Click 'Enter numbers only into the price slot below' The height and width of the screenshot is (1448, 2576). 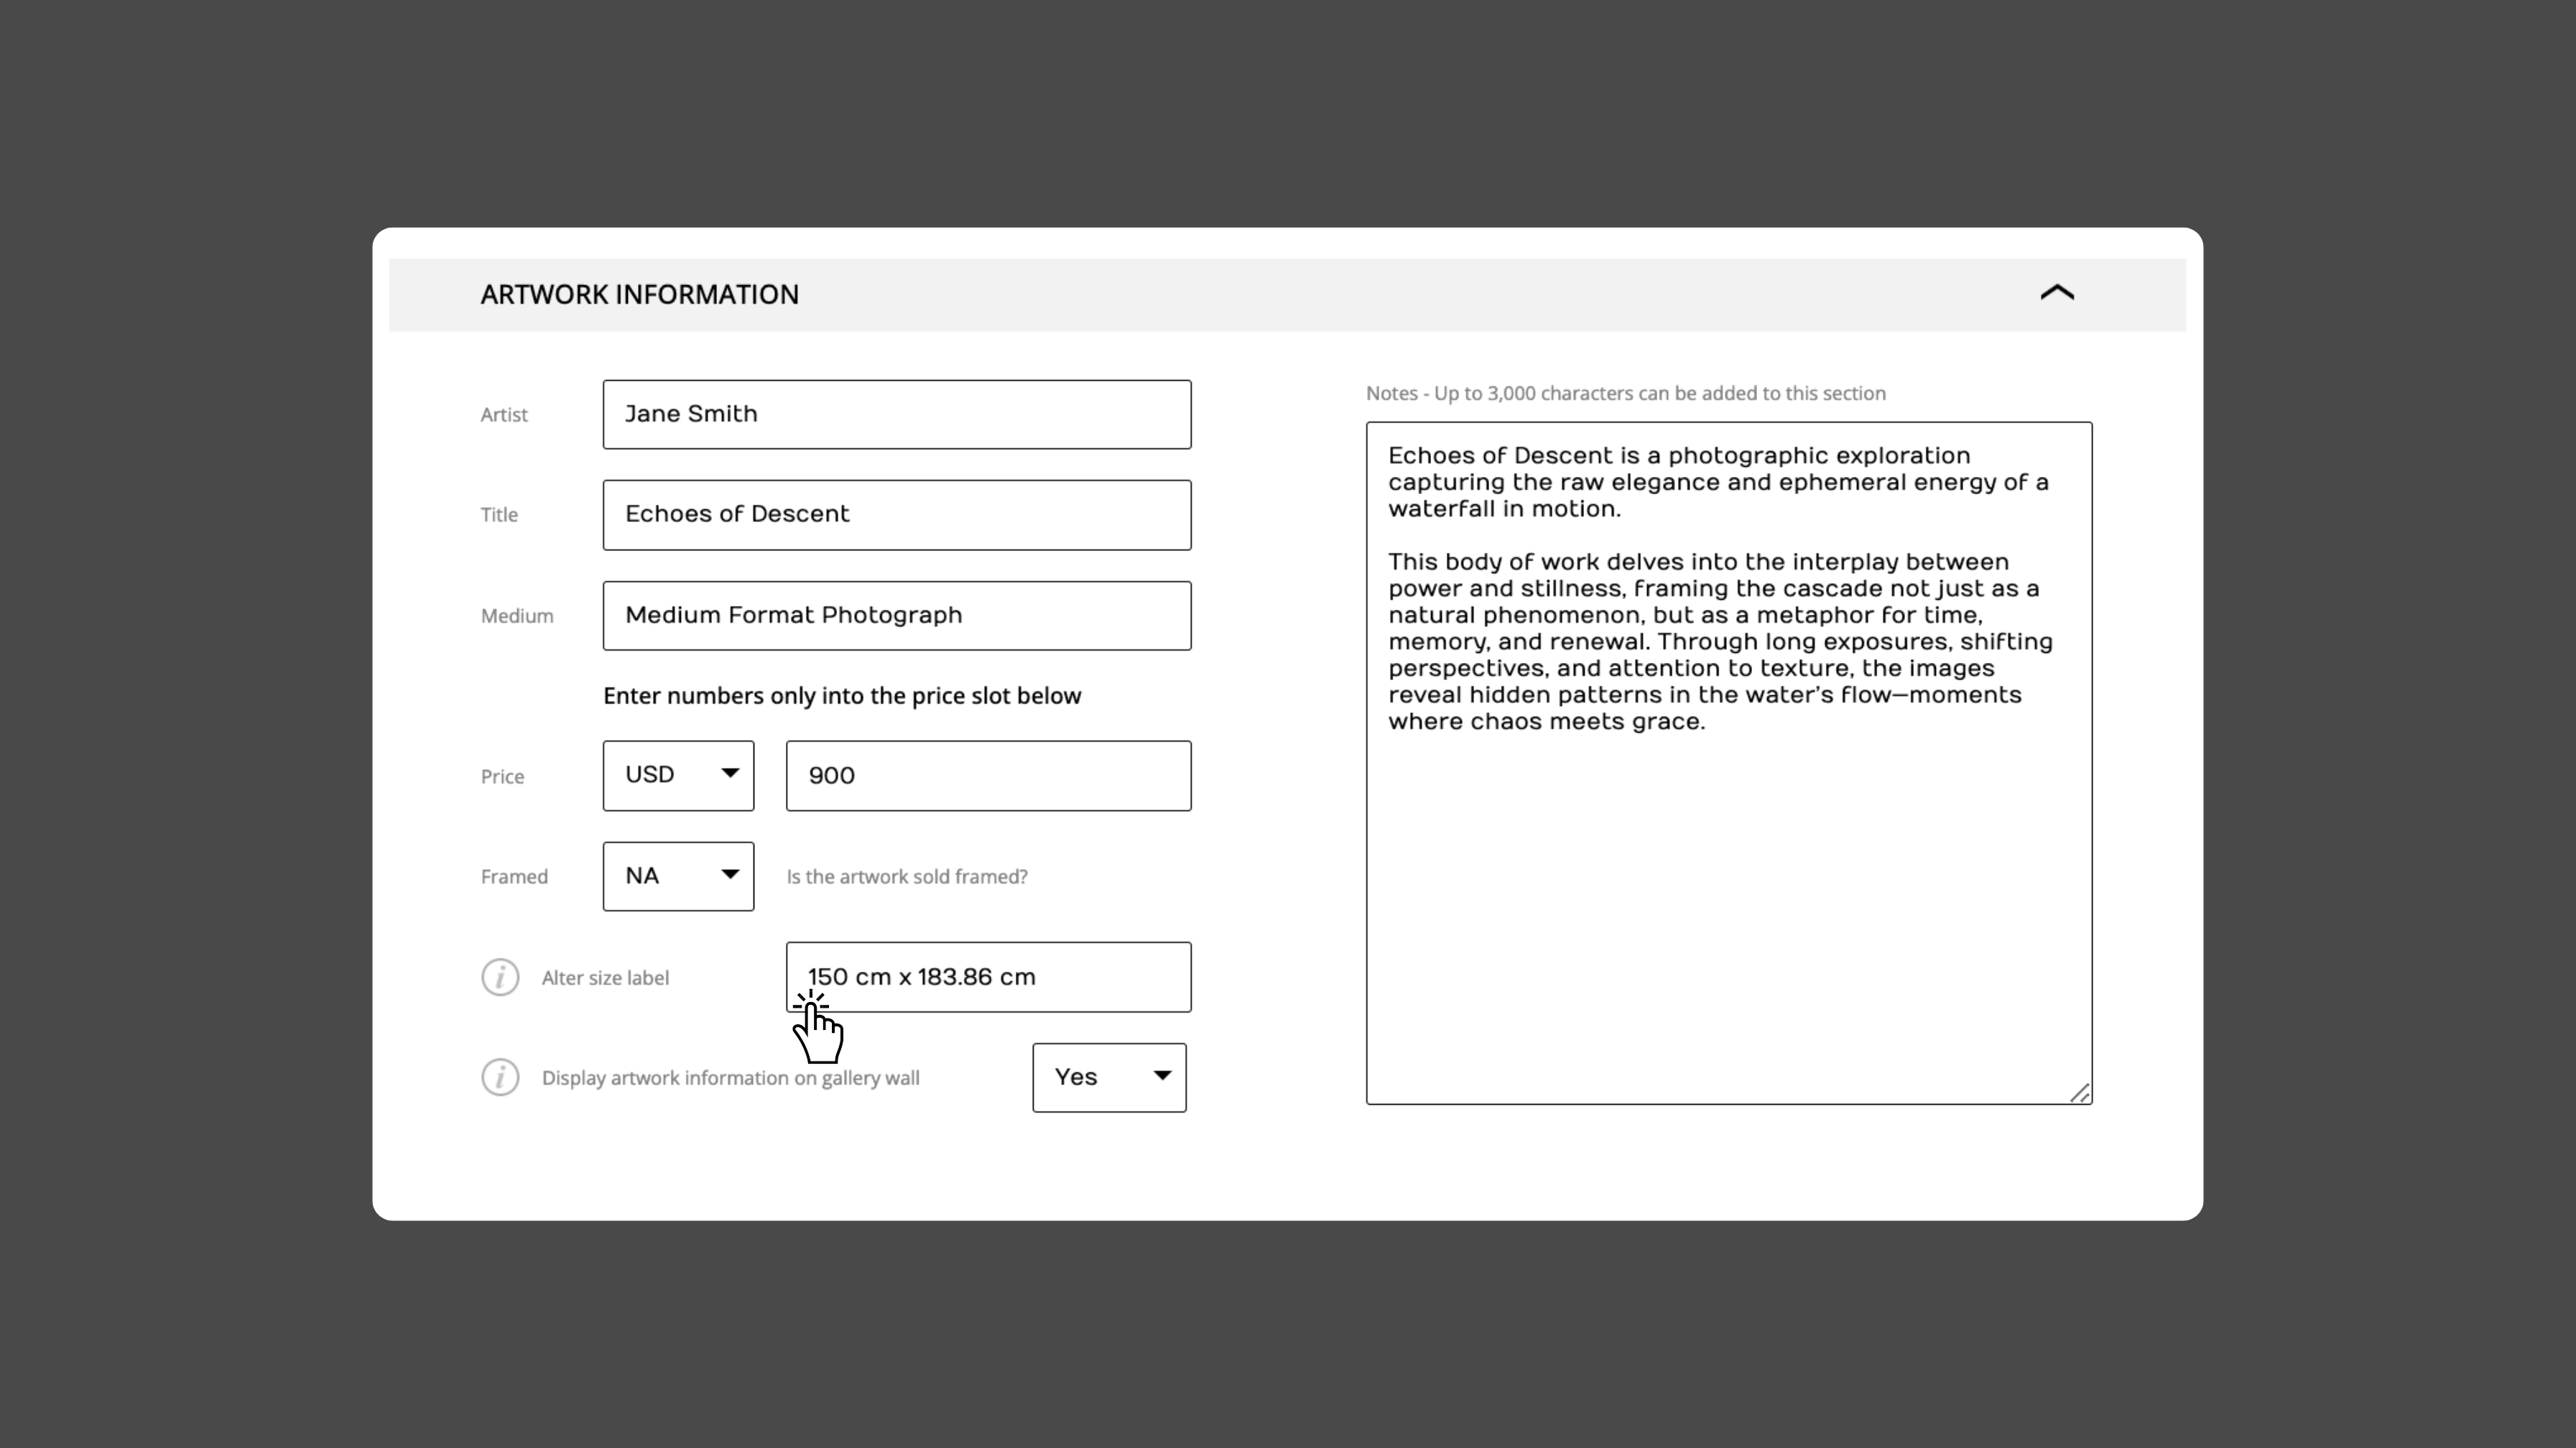coord(842,696)
